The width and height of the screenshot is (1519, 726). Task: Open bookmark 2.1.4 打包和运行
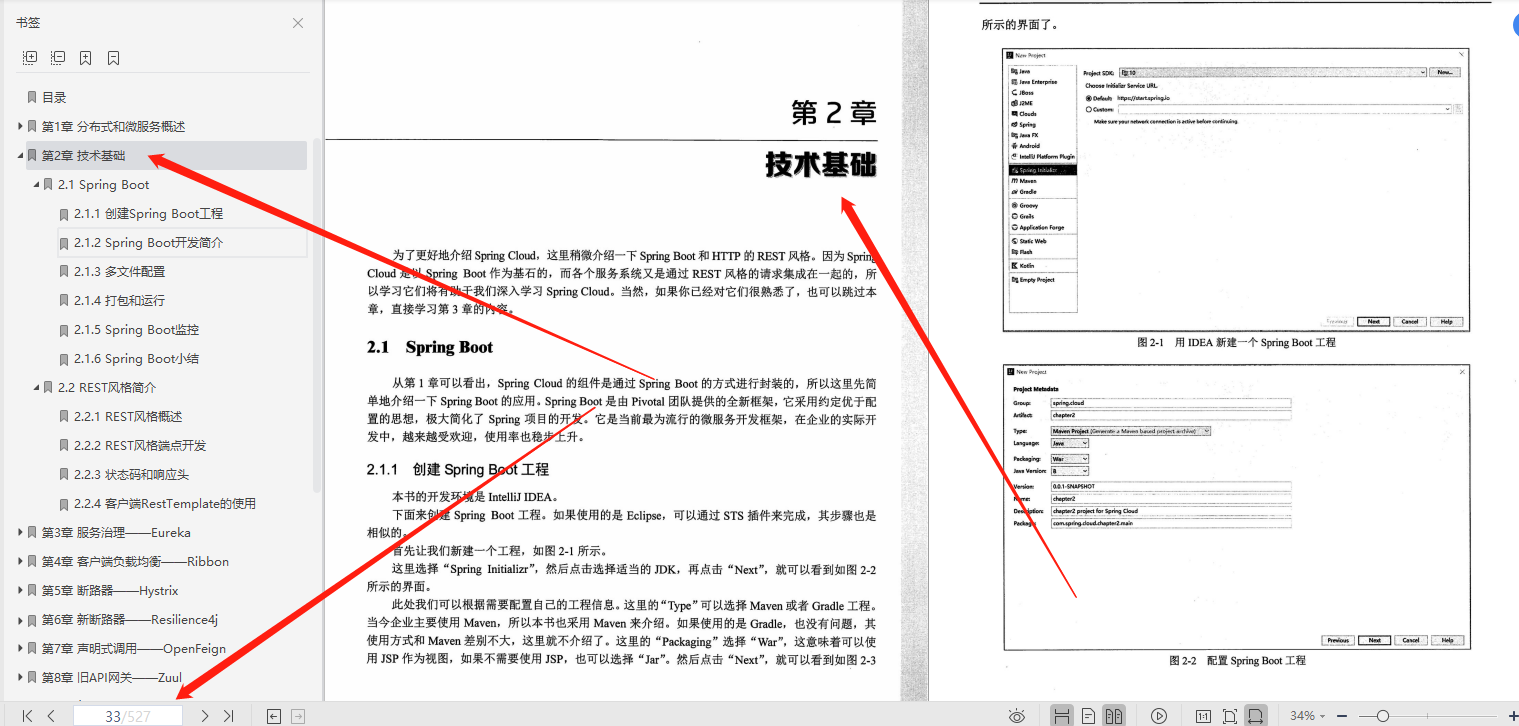click(119, 300)
